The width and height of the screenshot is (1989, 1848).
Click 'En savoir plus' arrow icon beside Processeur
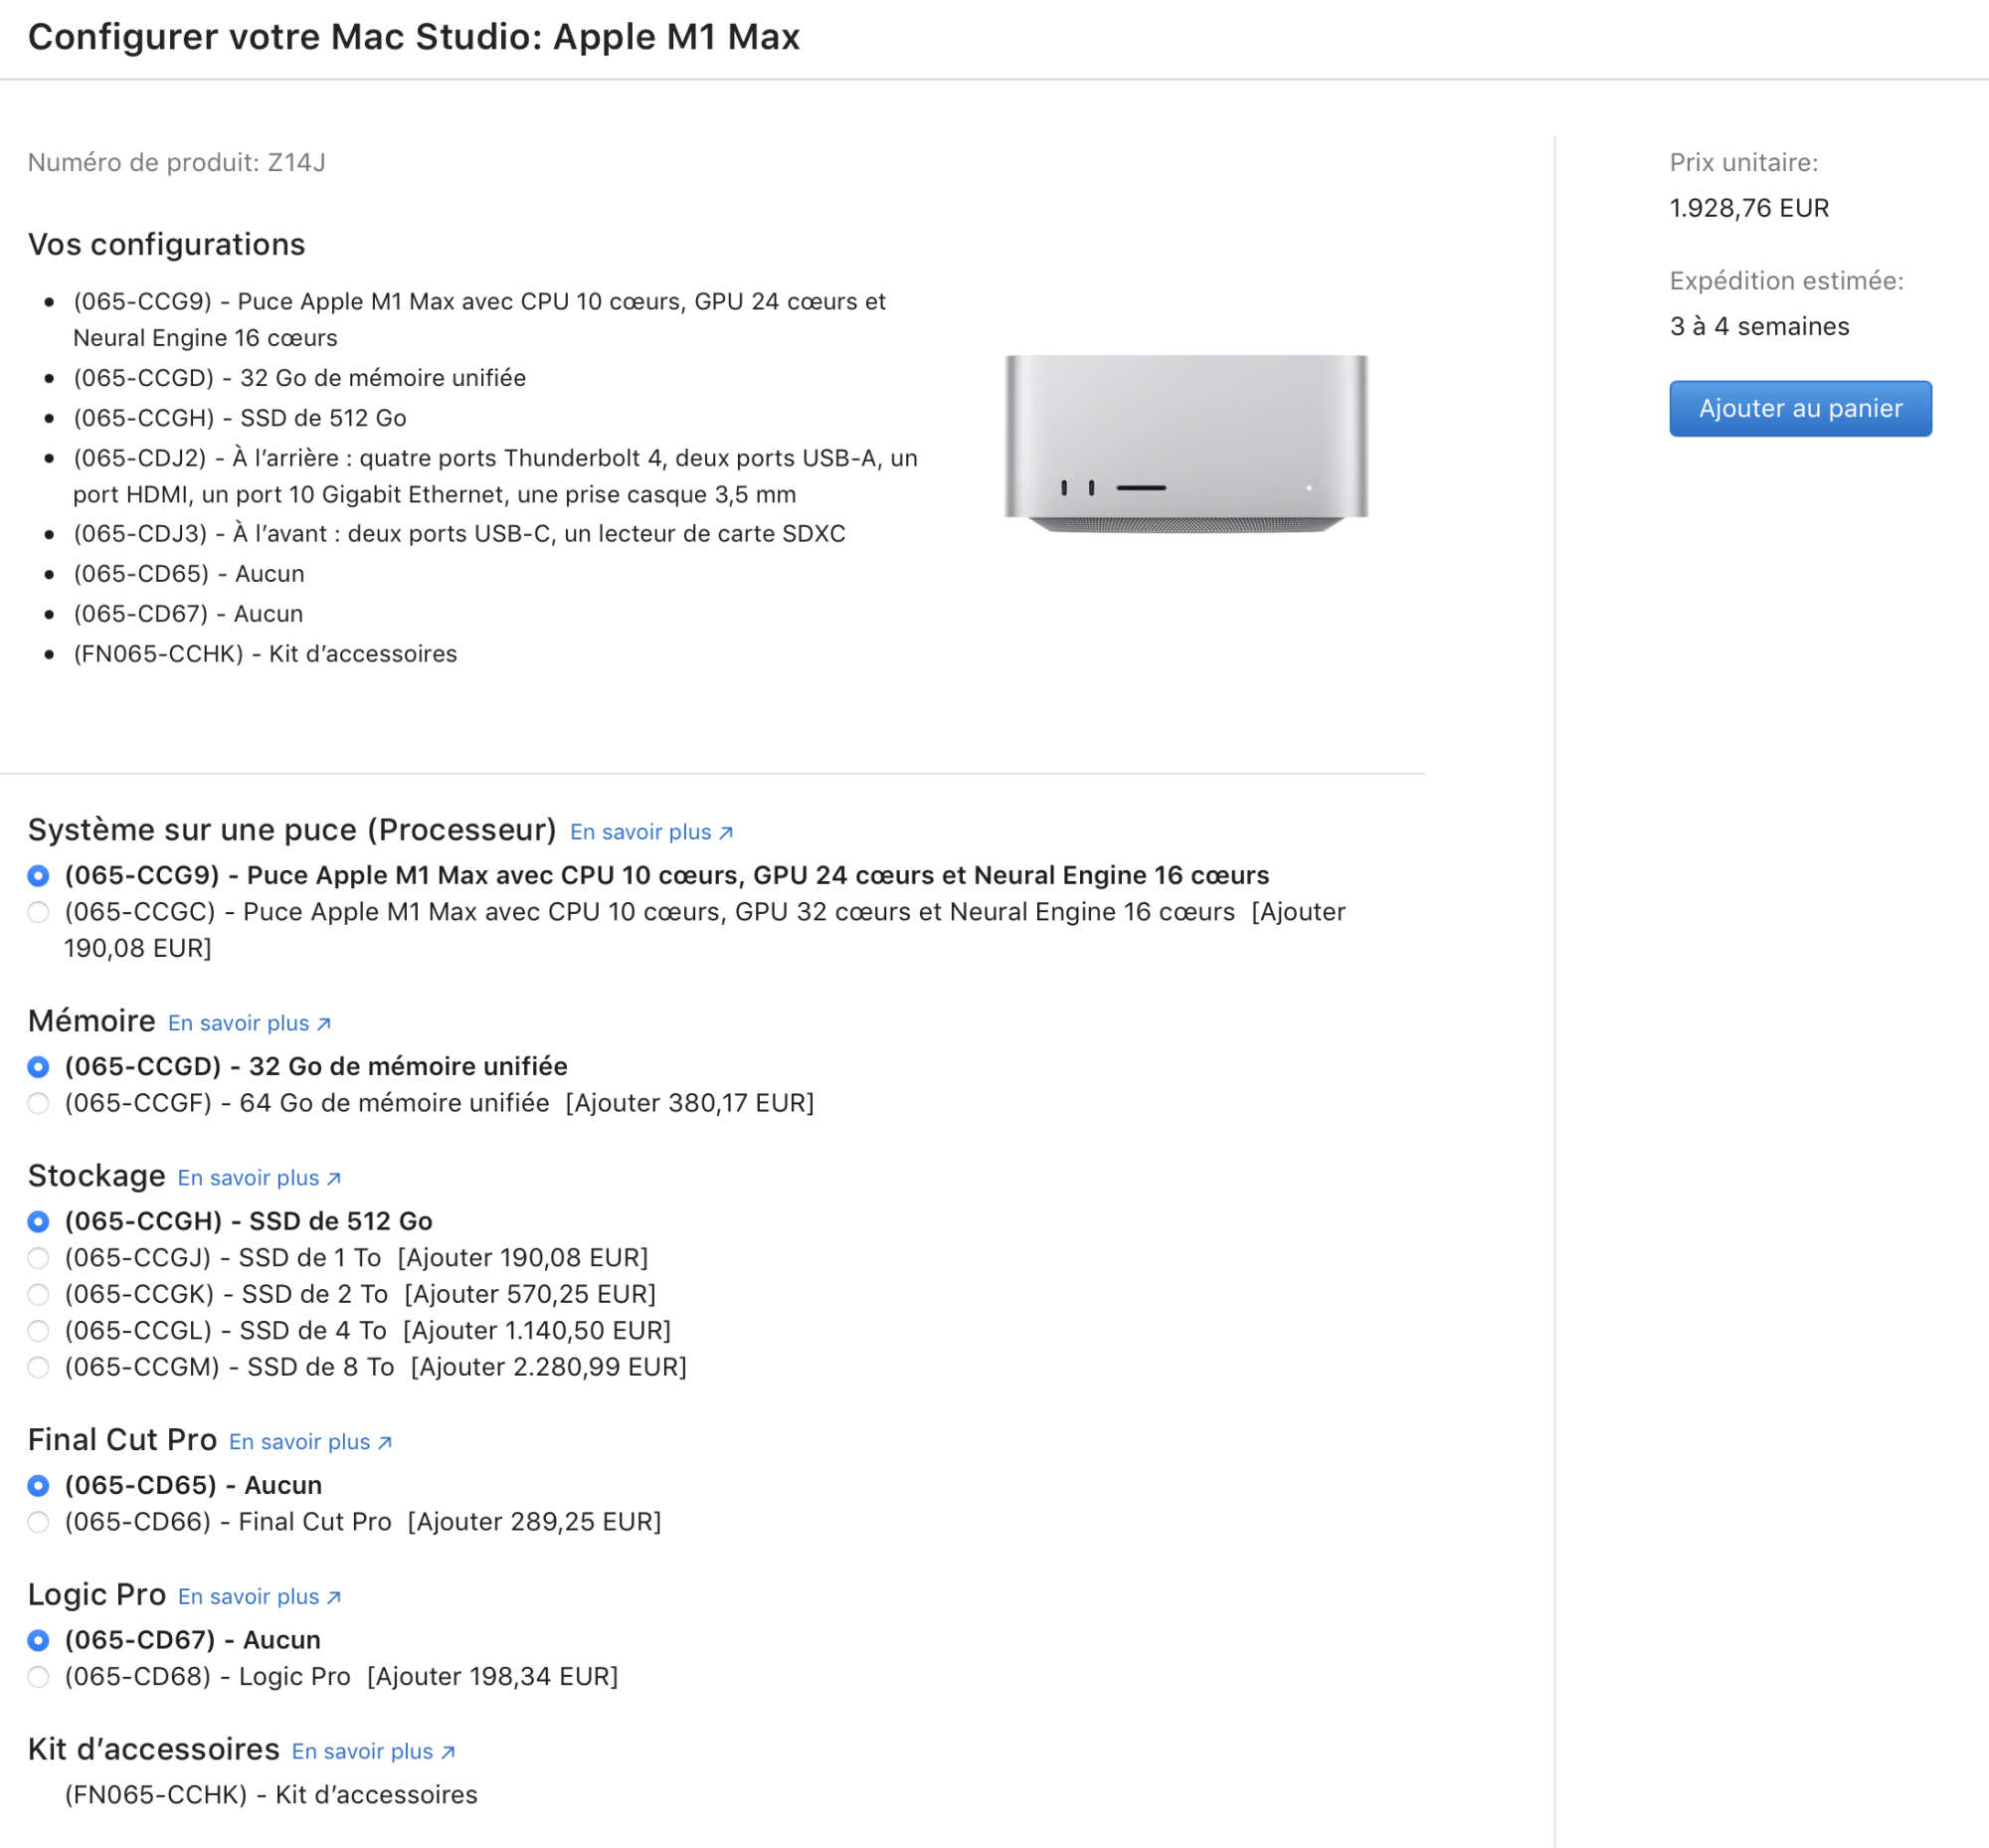pyautogui.click(x=726, y=833)
